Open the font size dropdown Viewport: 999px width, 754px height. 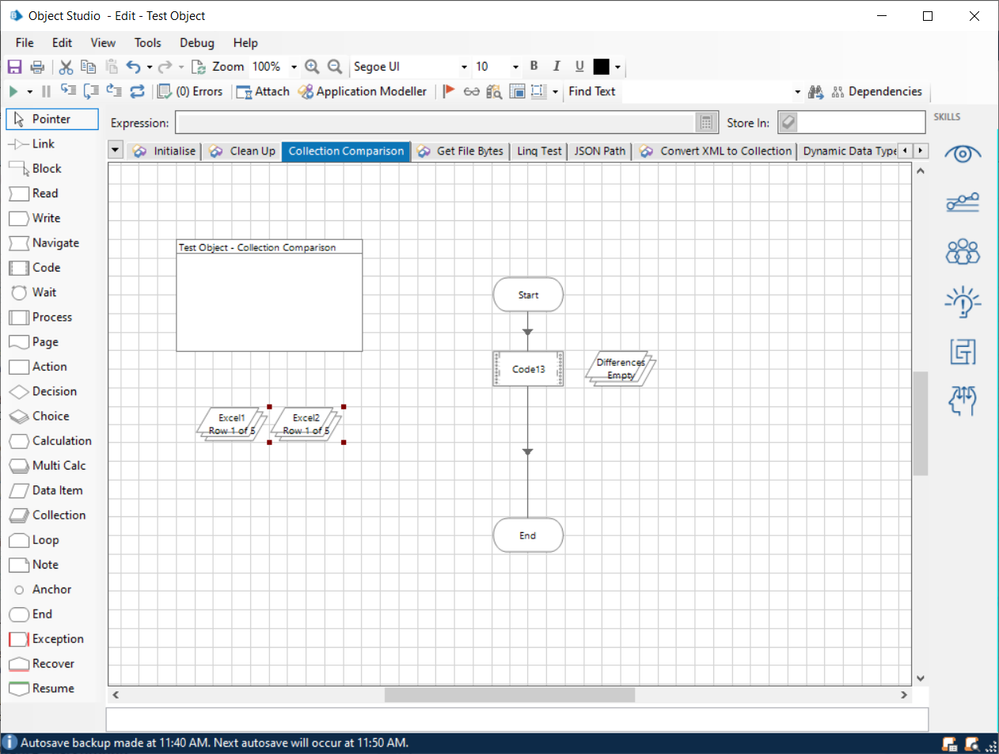coord(516,67)
